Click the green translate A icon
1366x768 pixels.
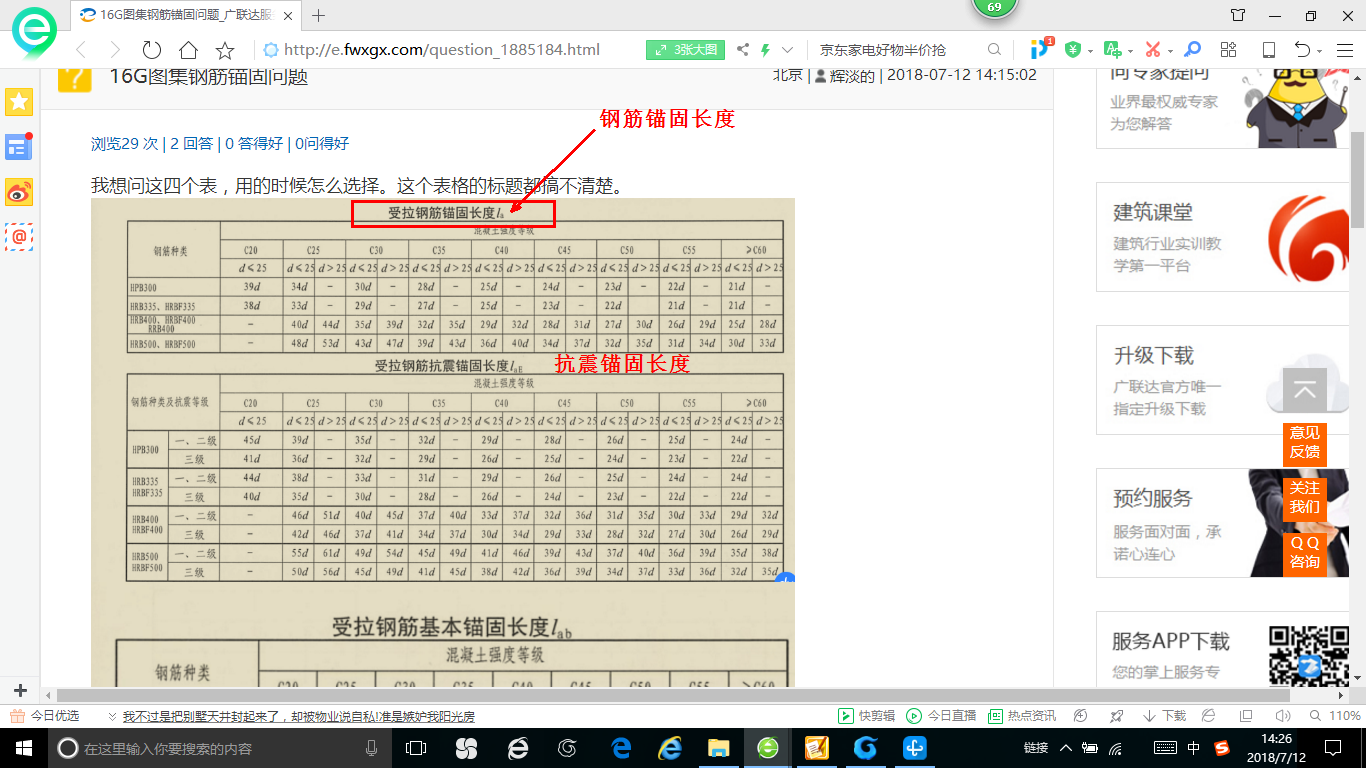coord(1112,49)
